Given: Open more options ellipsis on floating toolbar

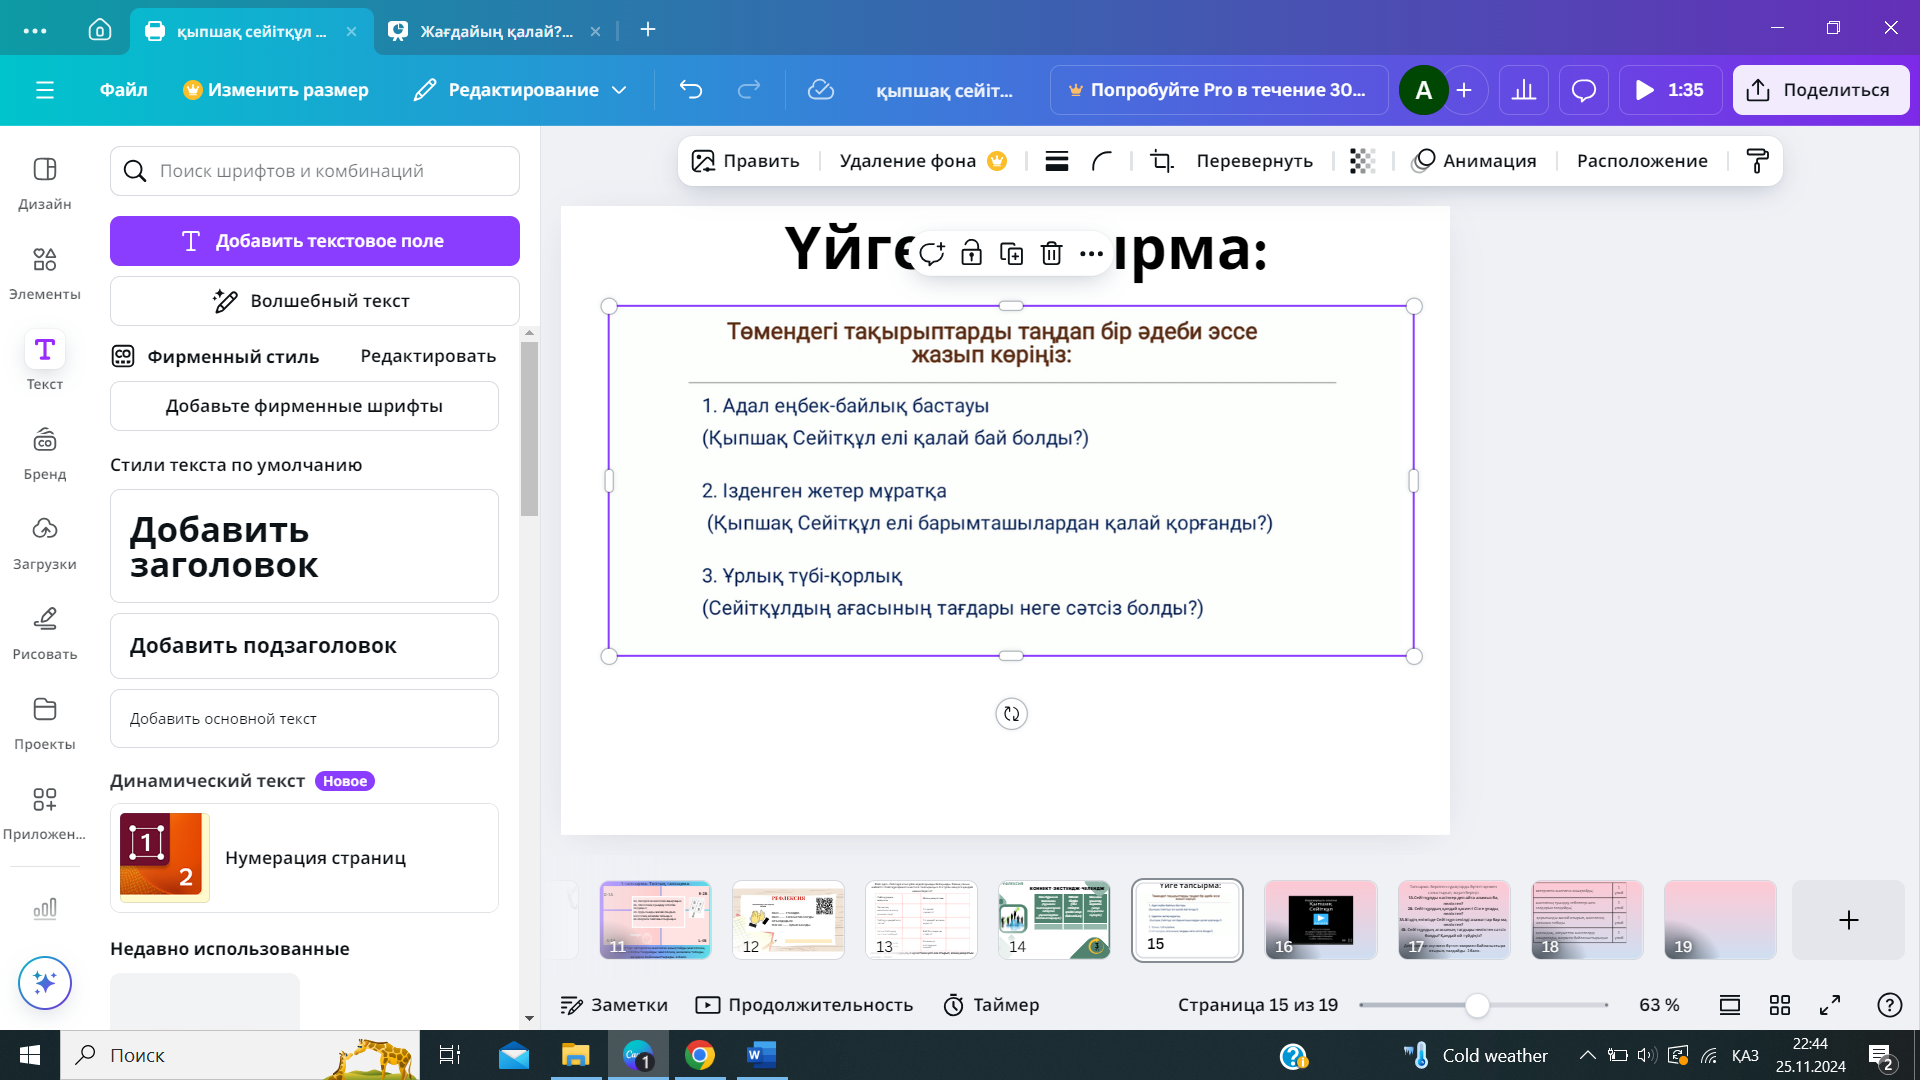Looking at the screenshot, I should pyautogui.click(x=1091, y=253).
